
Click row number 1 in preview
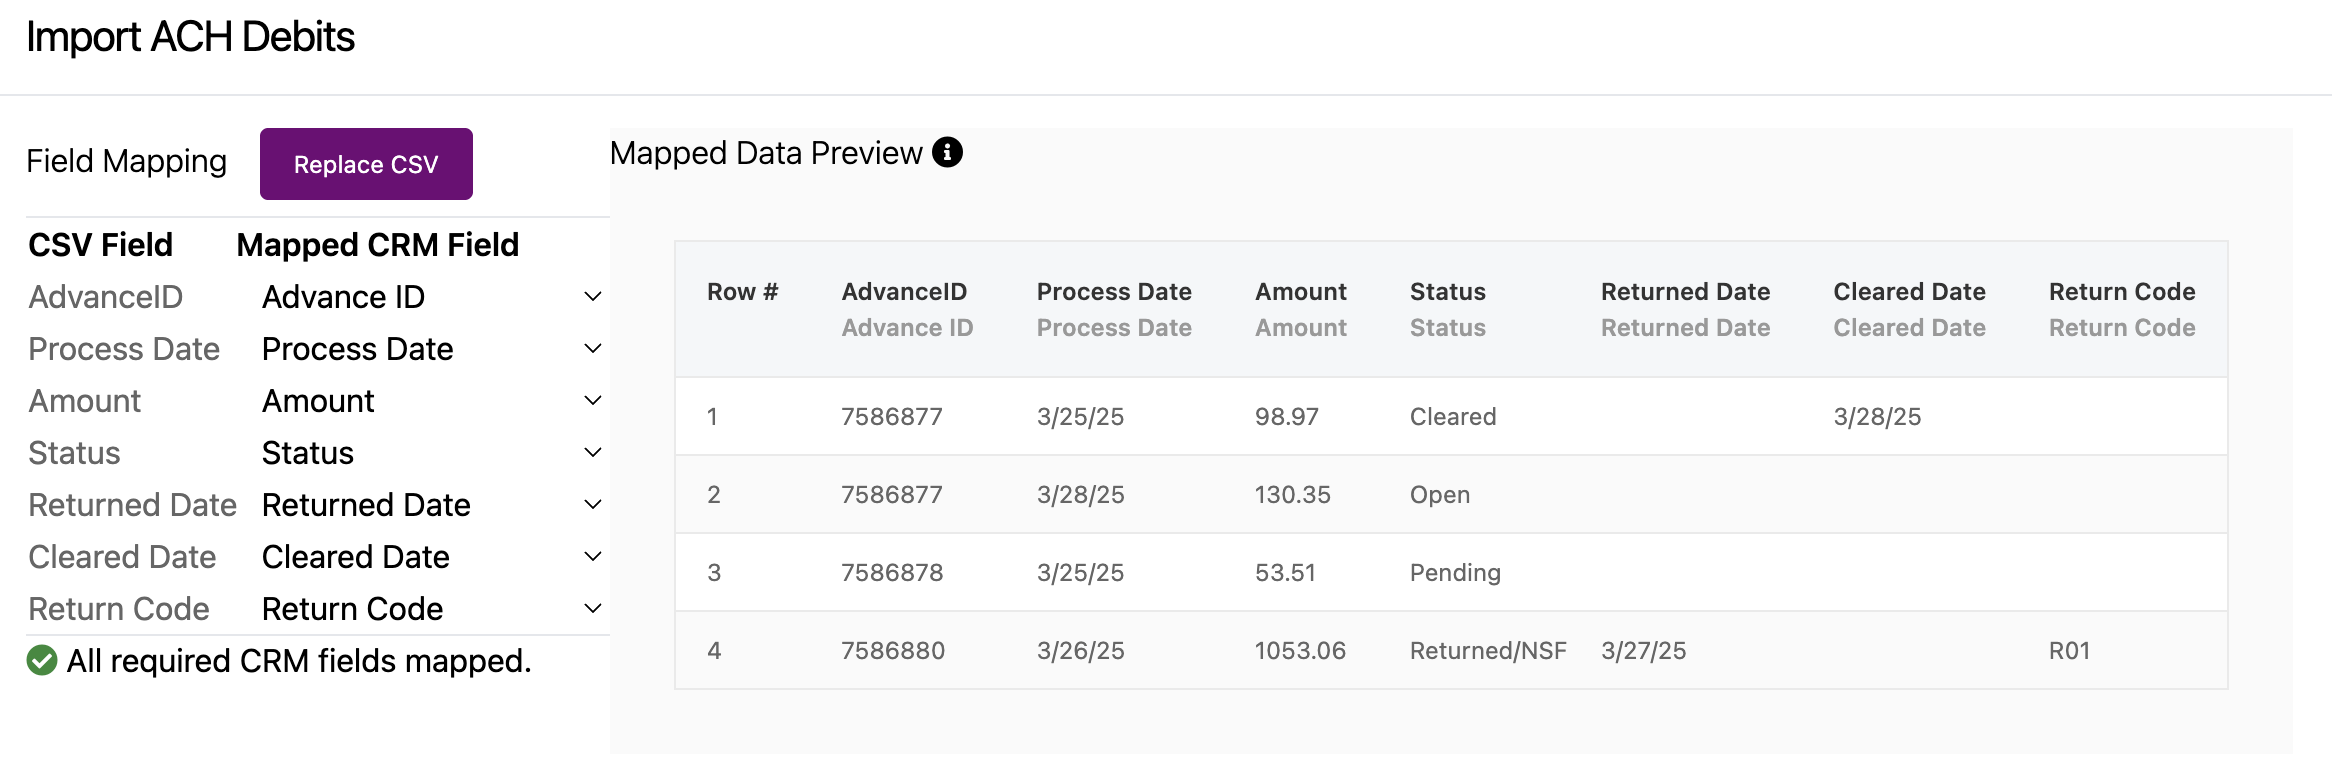(712, 417)
